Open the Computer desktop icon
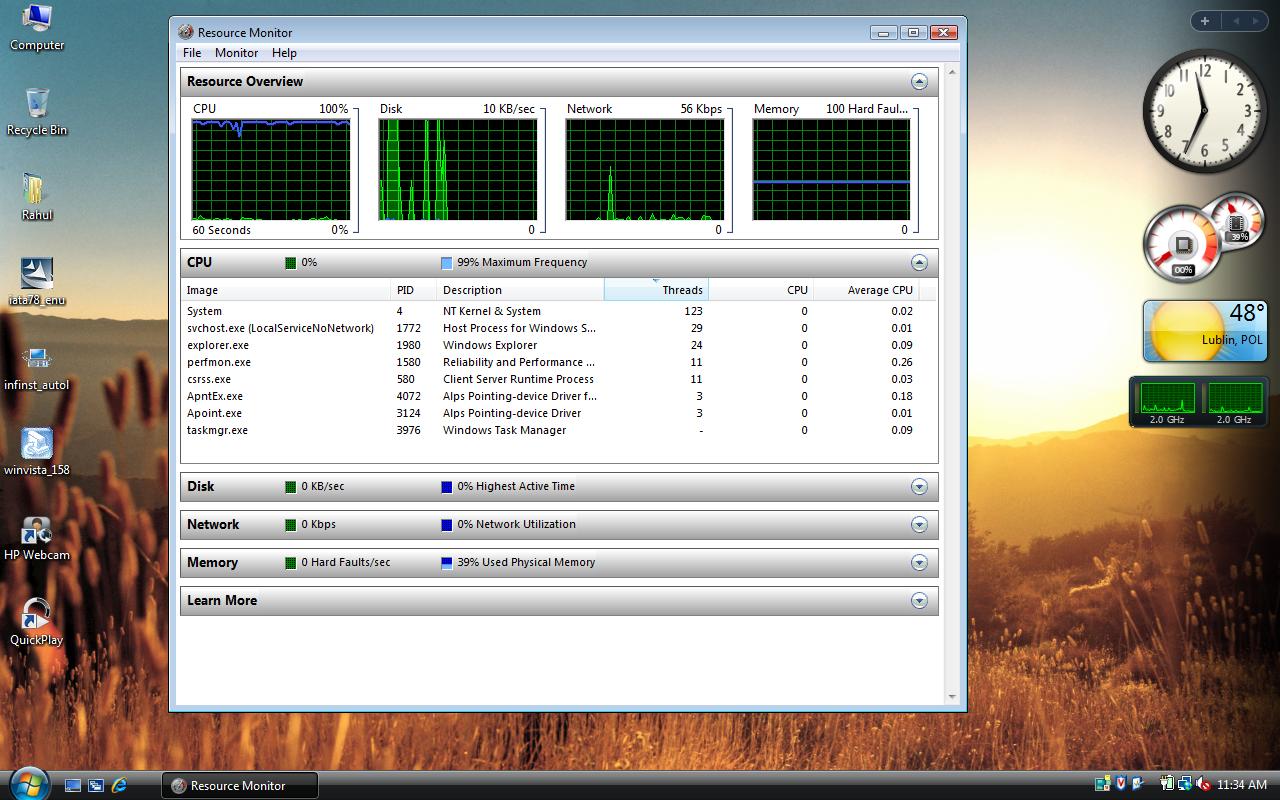 pyautogui.click(x=37, y=27)
